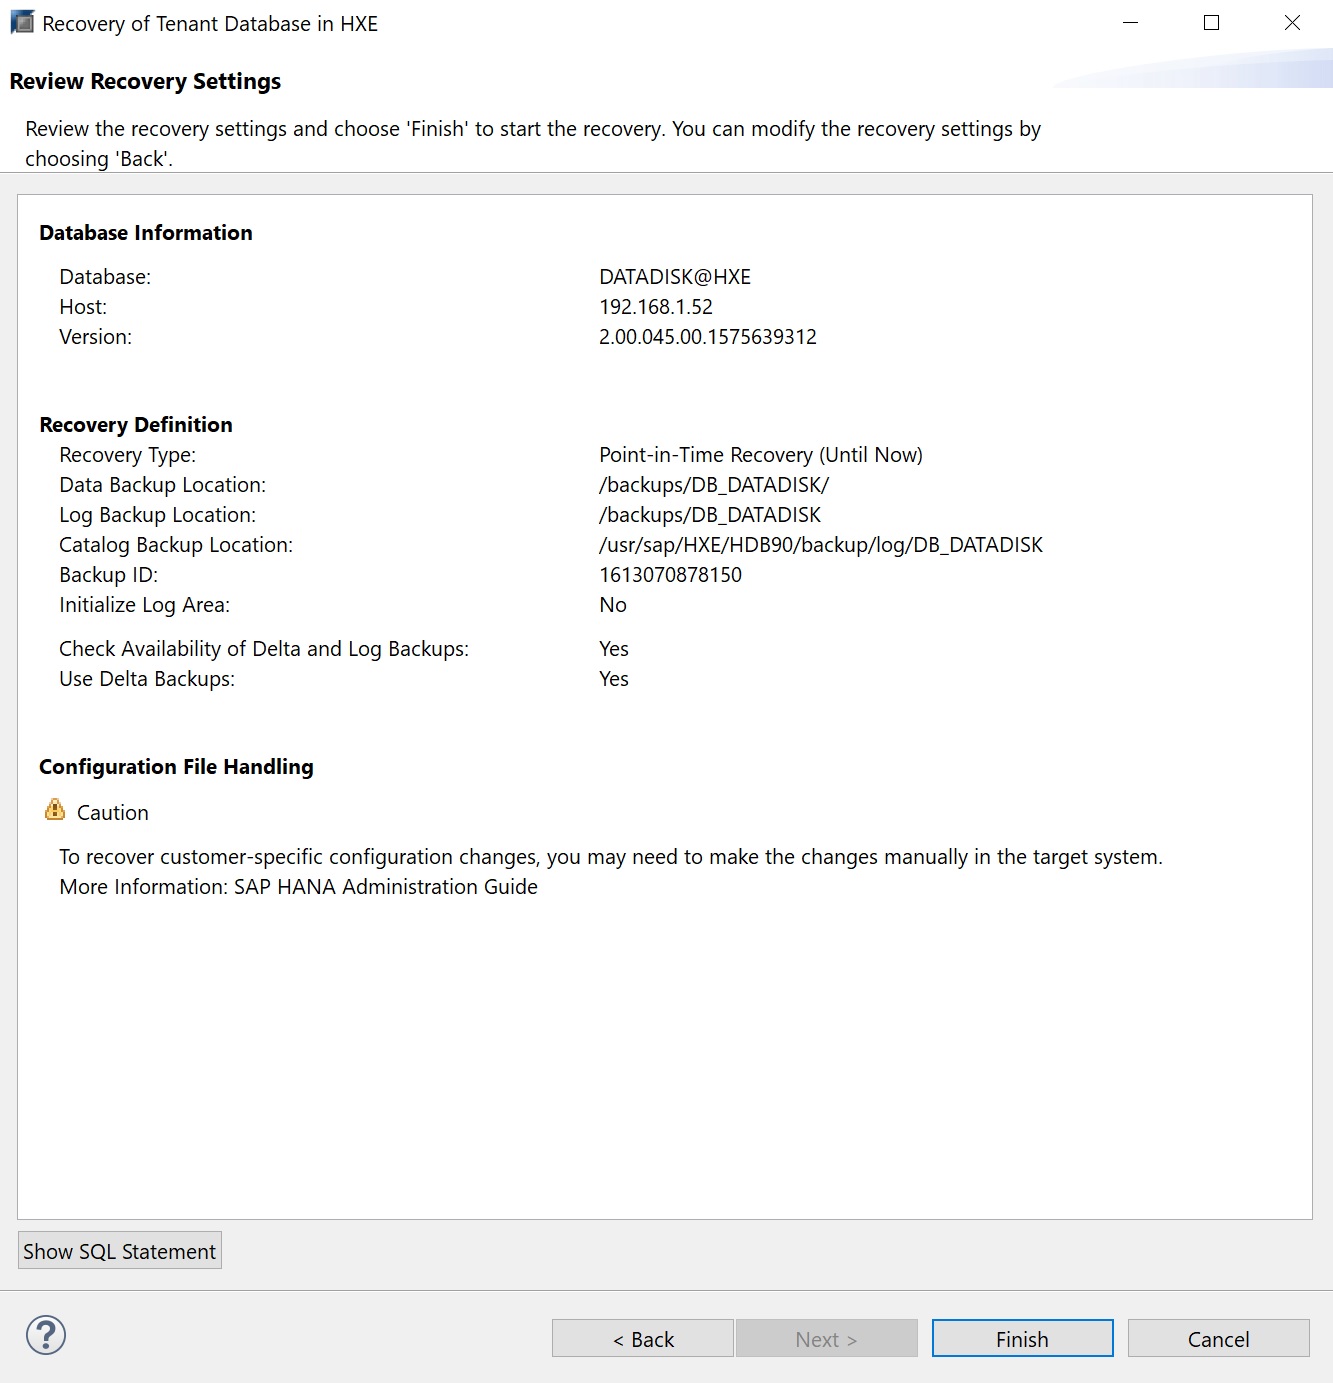Select the Backup ID 1613070878150
The height and width of the screenshot is (1383, 1333).
(670, 575)
